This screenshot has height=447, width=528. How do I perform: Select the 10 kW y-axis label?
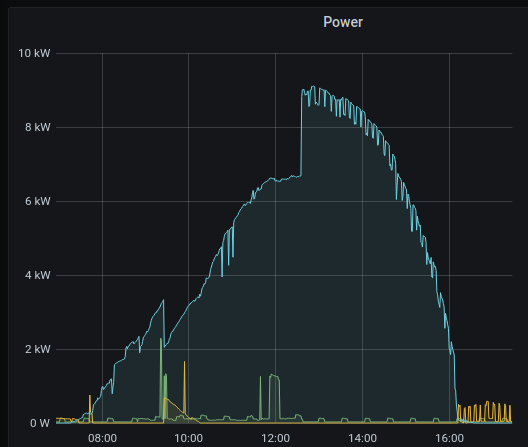coord(34,53)
